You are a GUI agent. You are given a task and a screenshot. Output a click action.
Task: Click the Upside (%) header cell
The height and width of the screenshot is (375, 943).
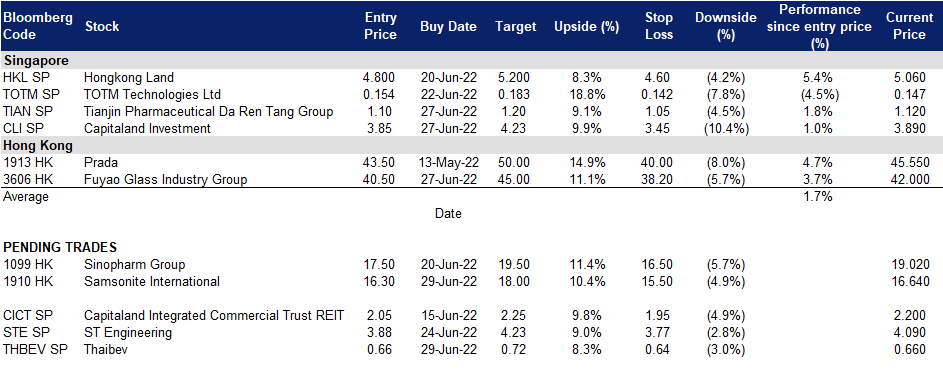click(579, 27)
